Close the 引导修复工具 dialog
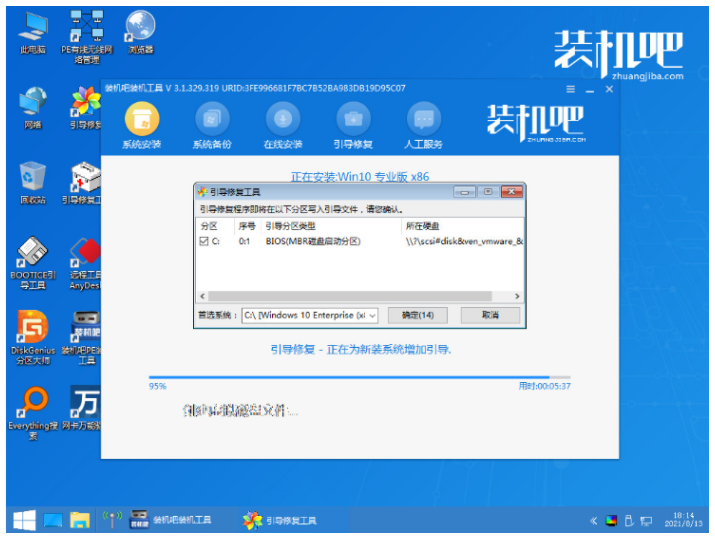715x538 pixels. click(512, 192)
